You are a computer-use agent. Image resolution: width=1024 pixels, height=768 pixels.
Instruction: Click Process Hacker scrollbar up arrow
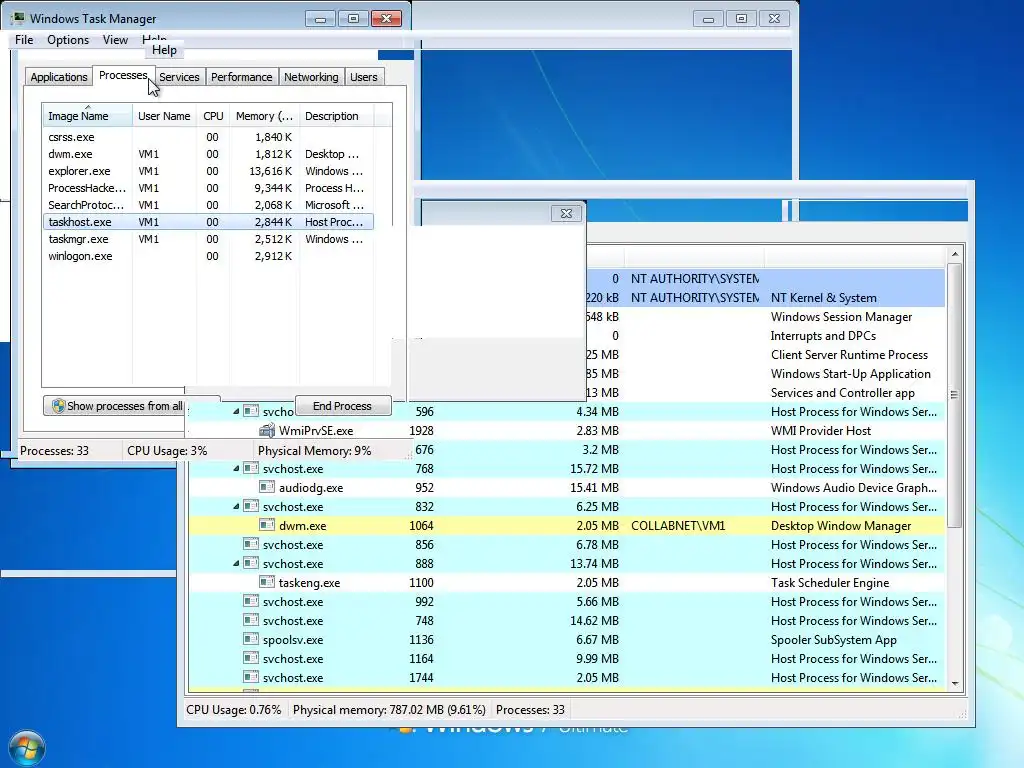[x=955, y=254]
